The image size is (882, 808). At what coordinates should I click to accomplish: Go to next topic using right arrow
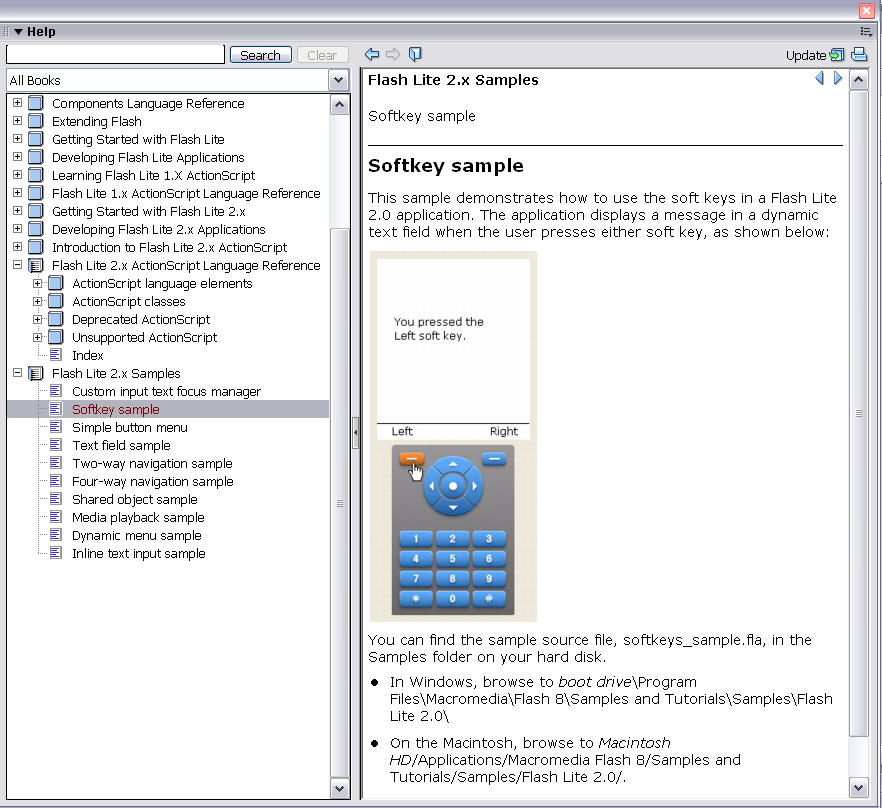(838, 79)
